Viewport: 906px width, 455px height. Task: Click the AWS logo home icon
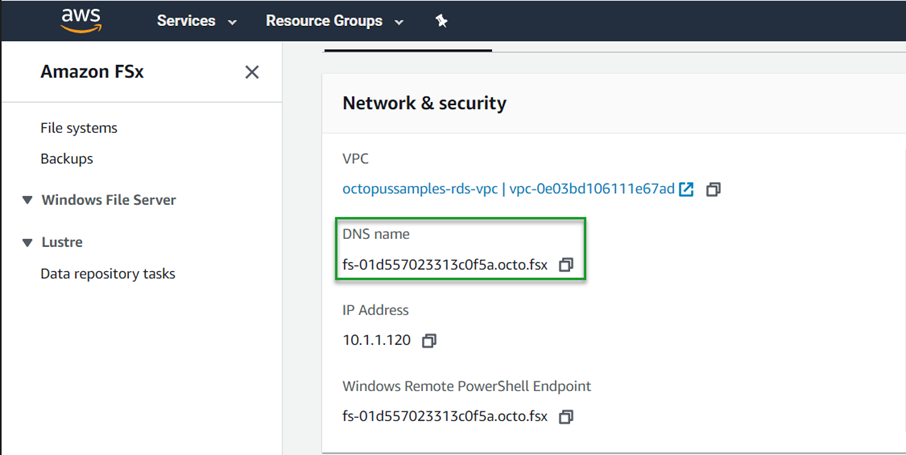tap(81, 20)
